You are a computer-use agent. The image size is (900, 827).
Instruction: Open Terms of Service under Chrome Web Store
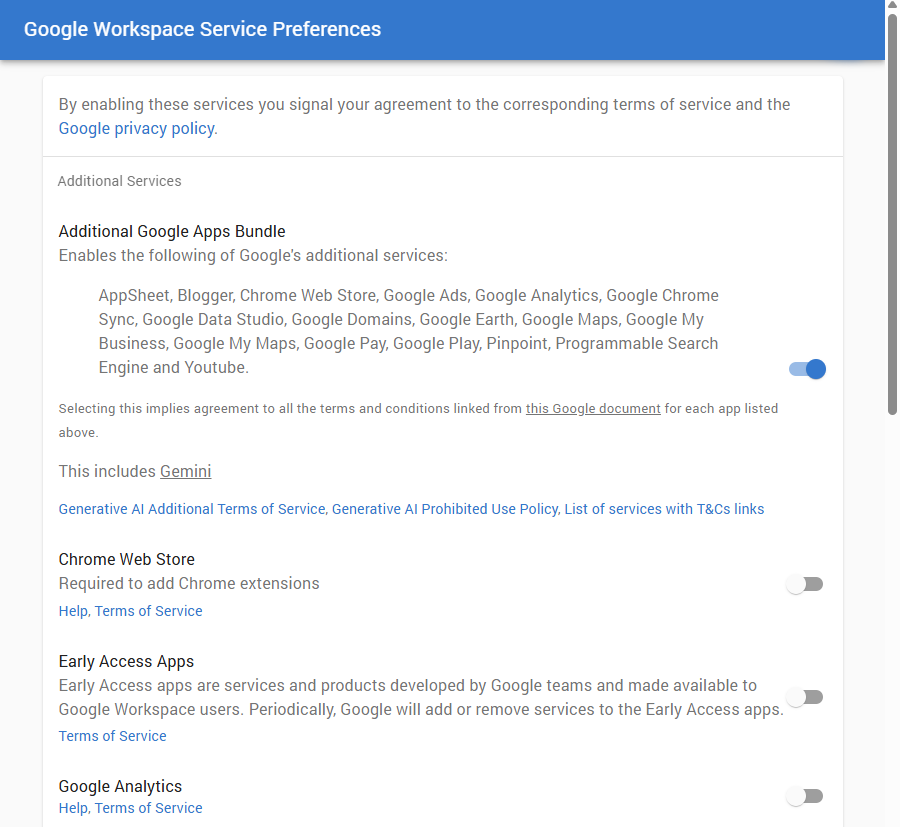pyautogui.click(x=149, y=611)
